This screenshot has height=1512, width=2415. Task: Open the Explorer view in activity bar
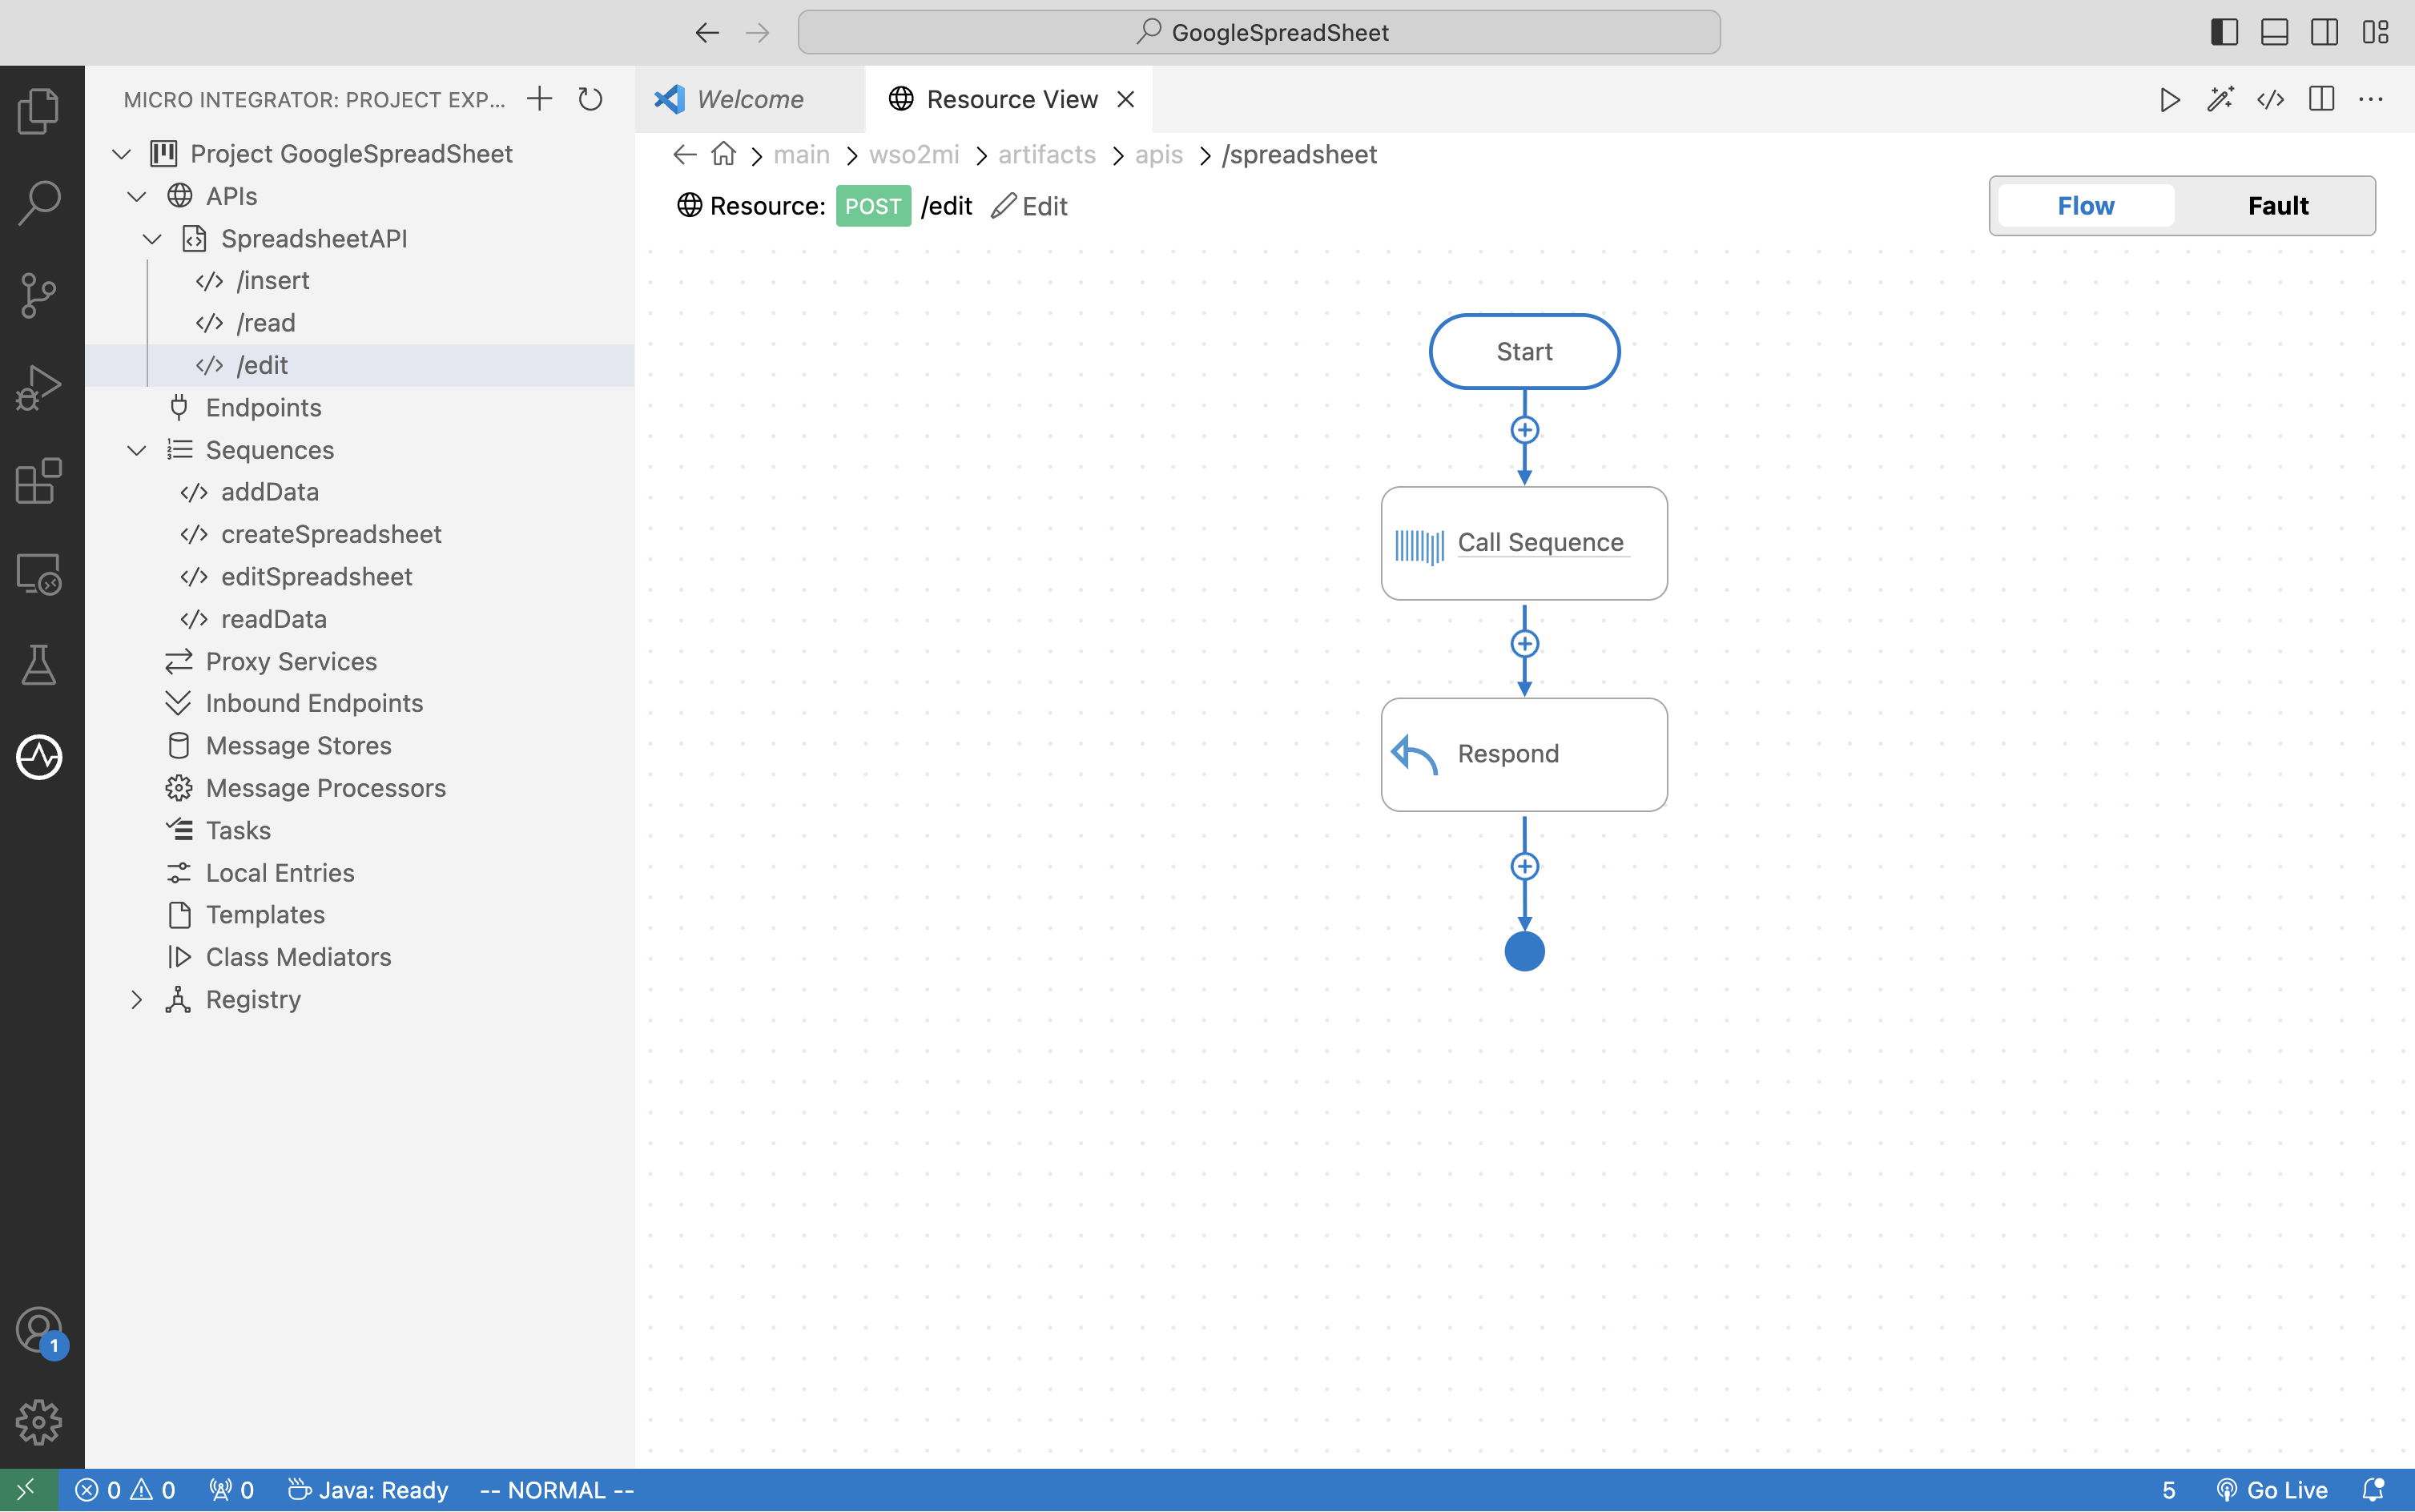(39, 110)
